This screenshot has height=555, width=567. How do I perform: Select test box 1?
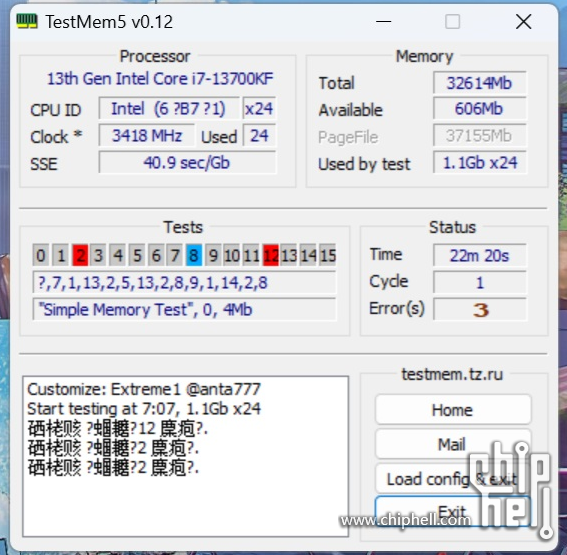[x=60, y=255]
